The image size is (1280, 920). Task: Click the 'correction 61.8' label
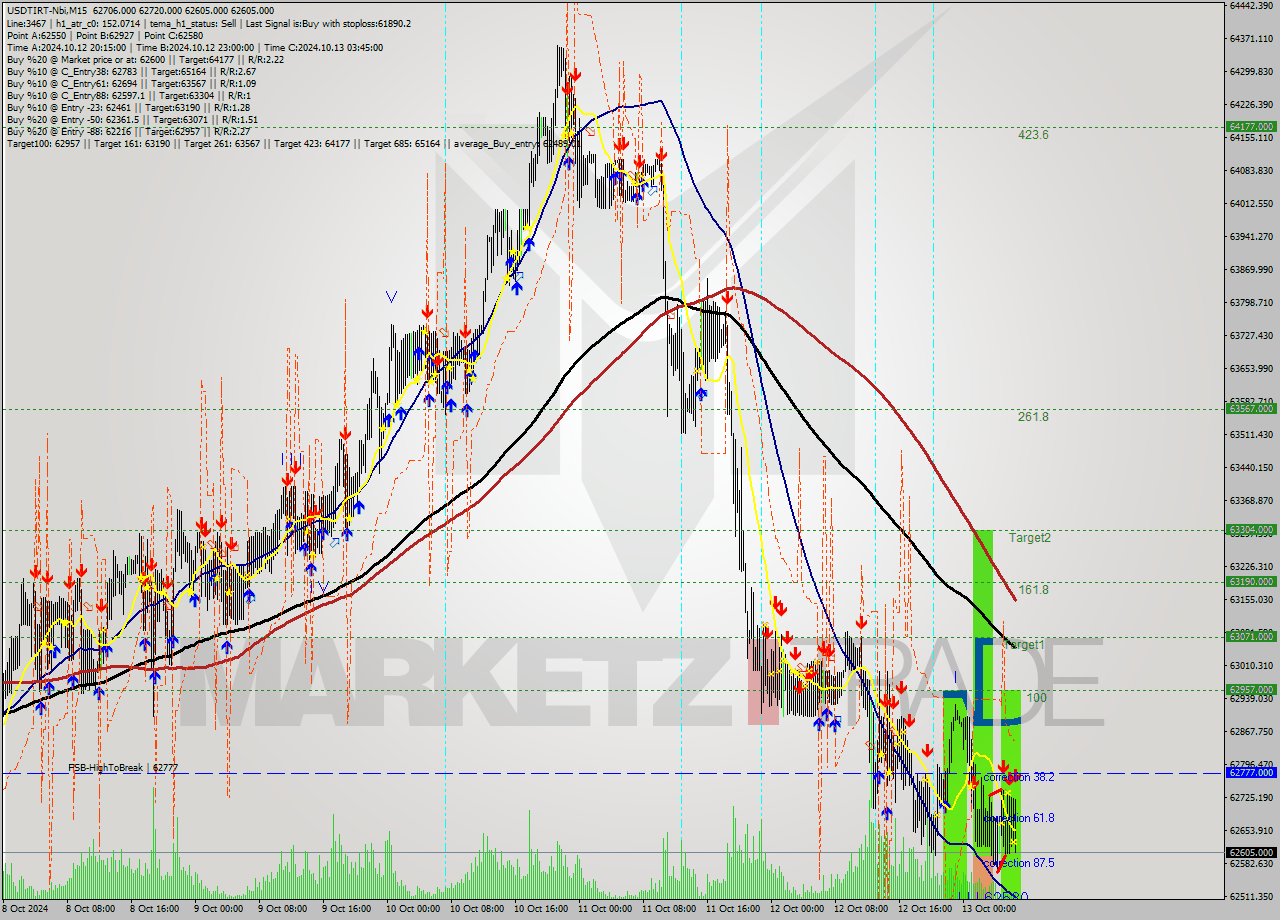point(1018,818)
